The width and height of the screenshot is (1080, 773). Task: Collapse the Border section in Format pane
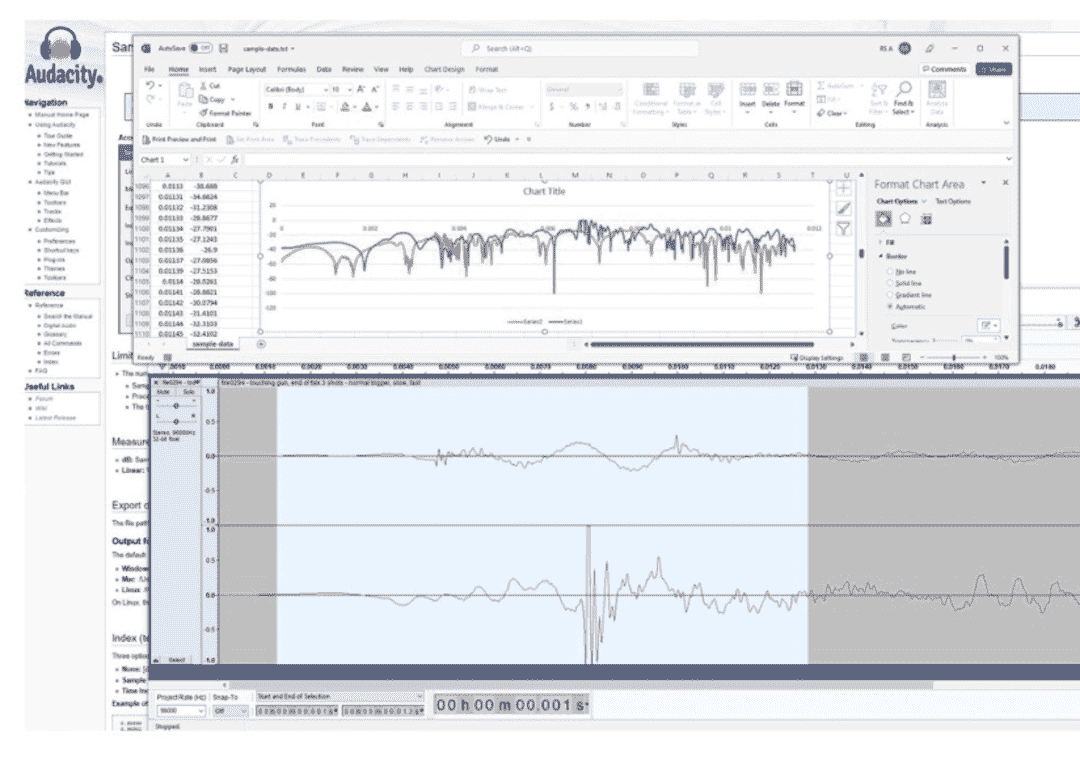tap(881, 256)
